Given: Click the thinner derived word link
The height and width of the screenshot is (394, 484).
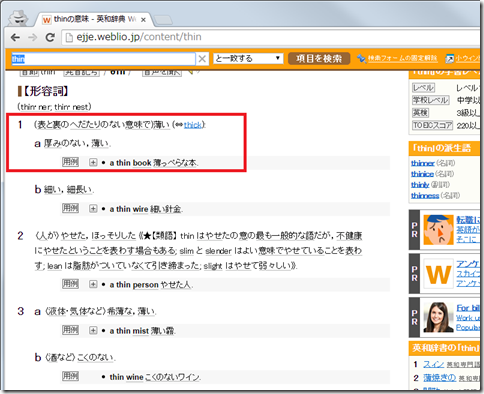Looking at the screenshot, I should [x=423, y=163].
